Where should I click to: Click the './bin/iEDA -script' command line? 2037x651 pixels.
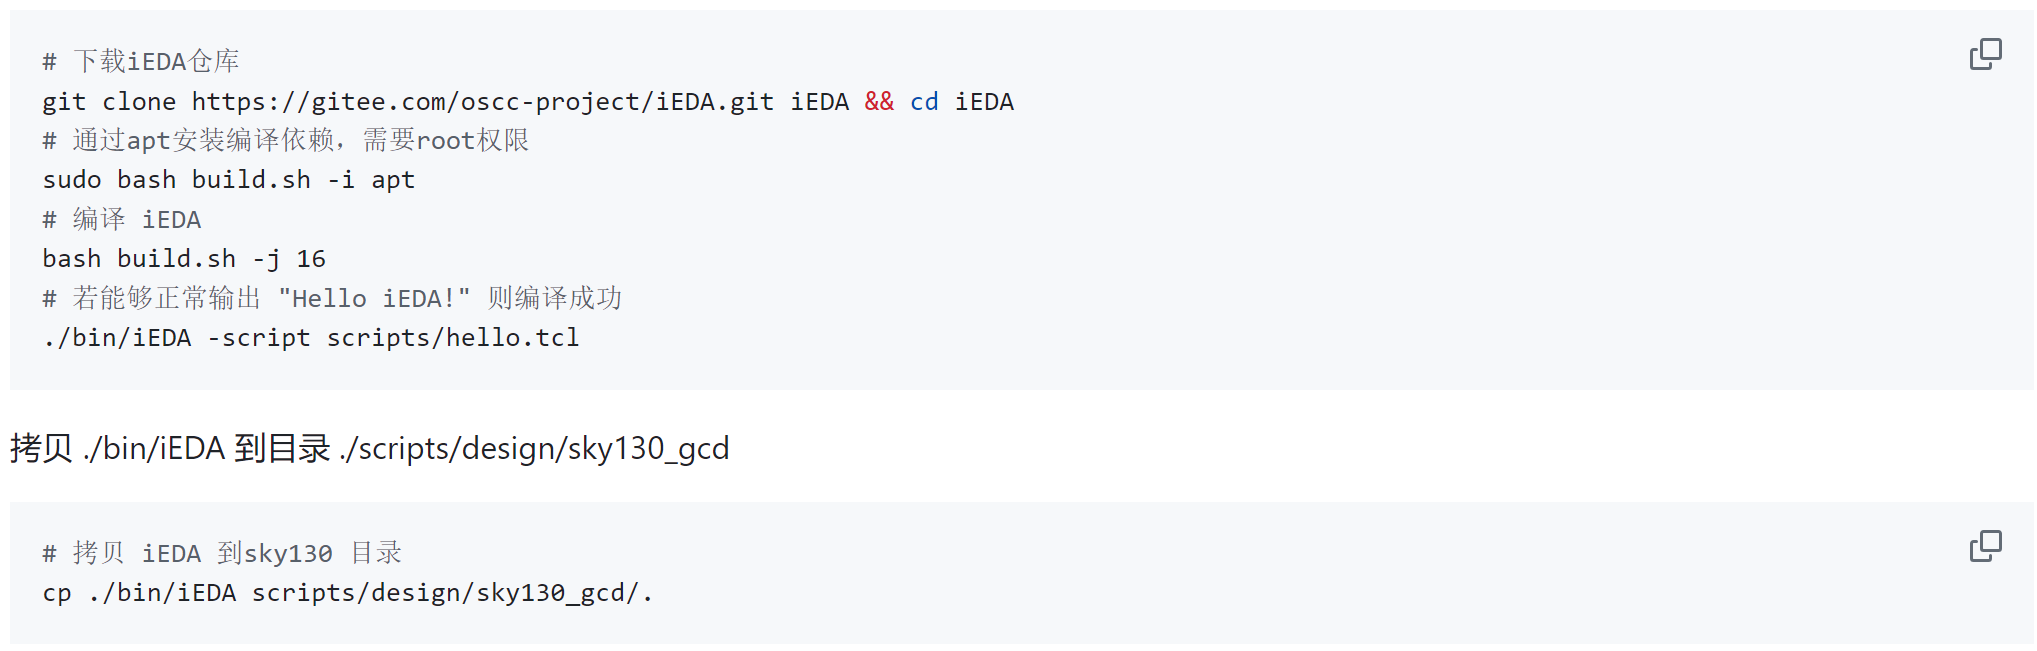click(x=311, y=338)
